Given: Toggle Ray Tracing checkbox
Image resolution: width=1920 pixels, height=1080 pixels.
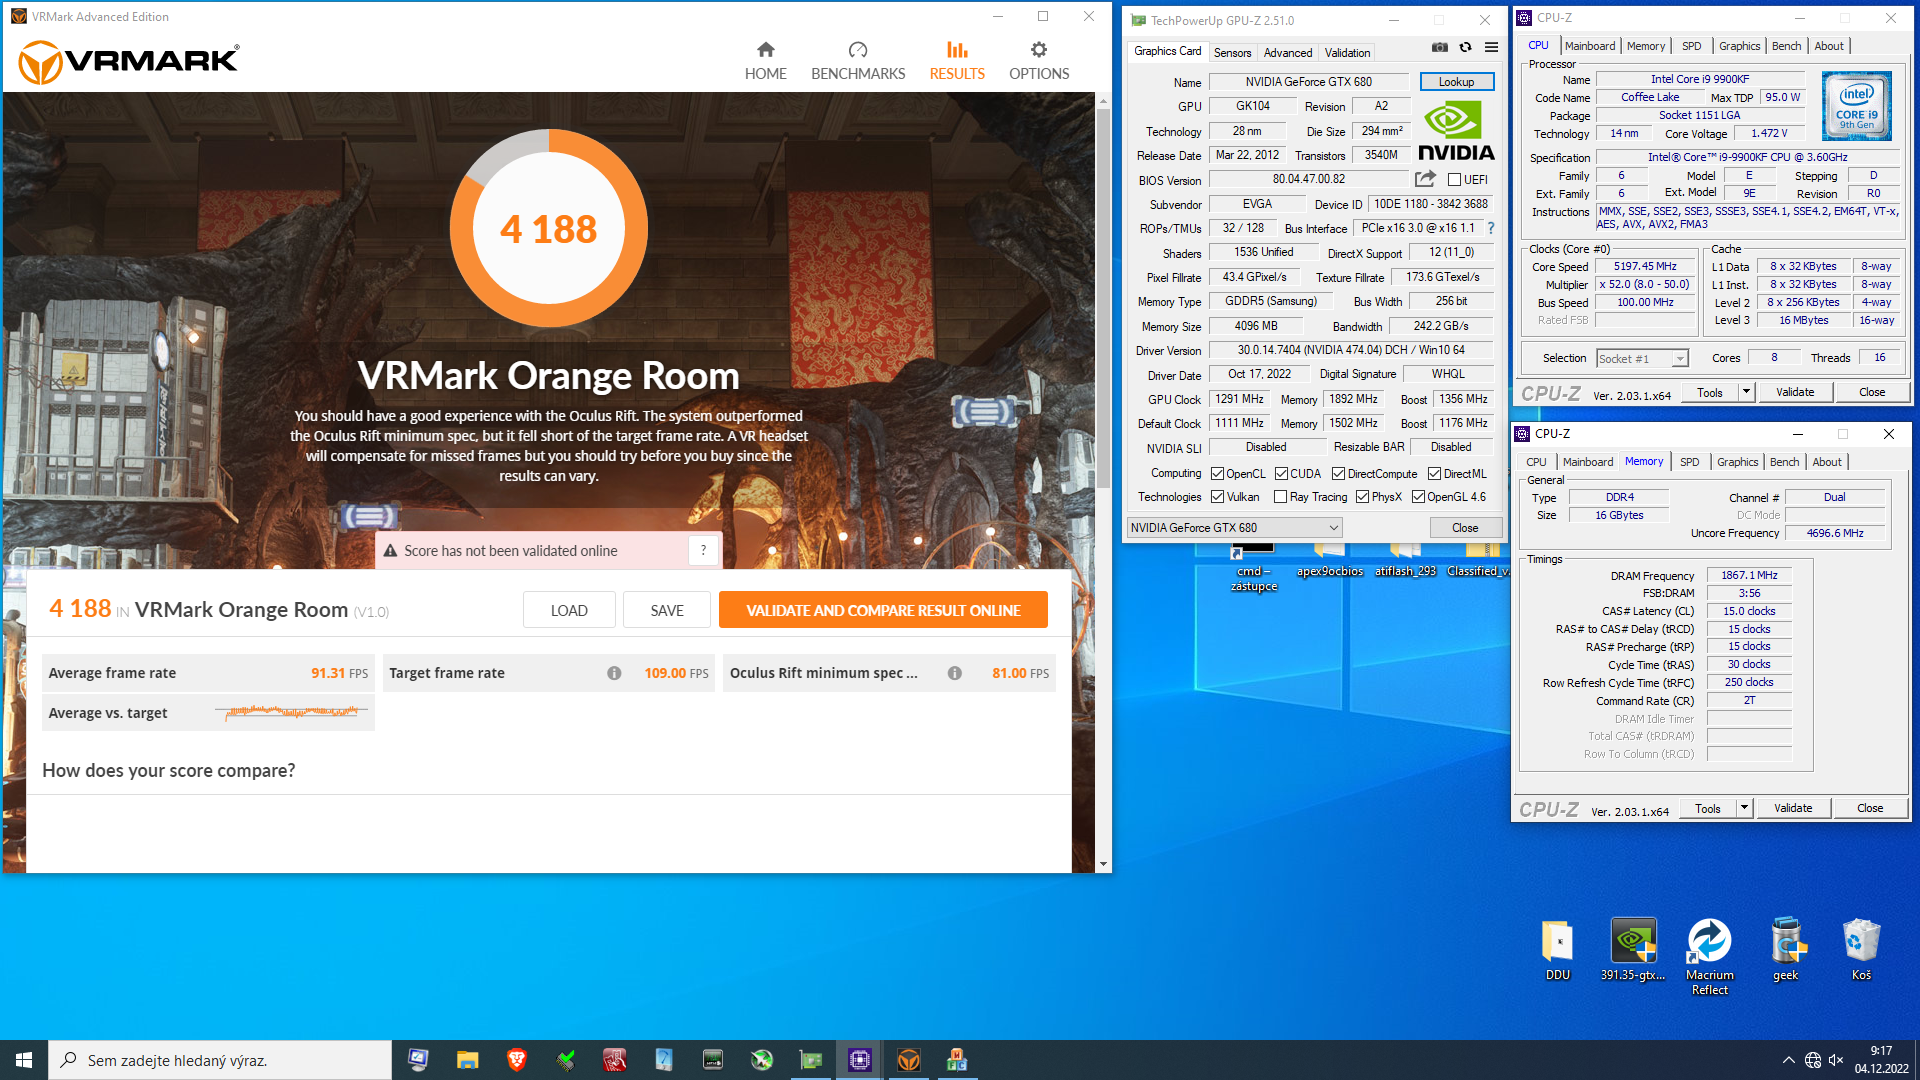Looking at the screenshot, I should pos(1280,497).
